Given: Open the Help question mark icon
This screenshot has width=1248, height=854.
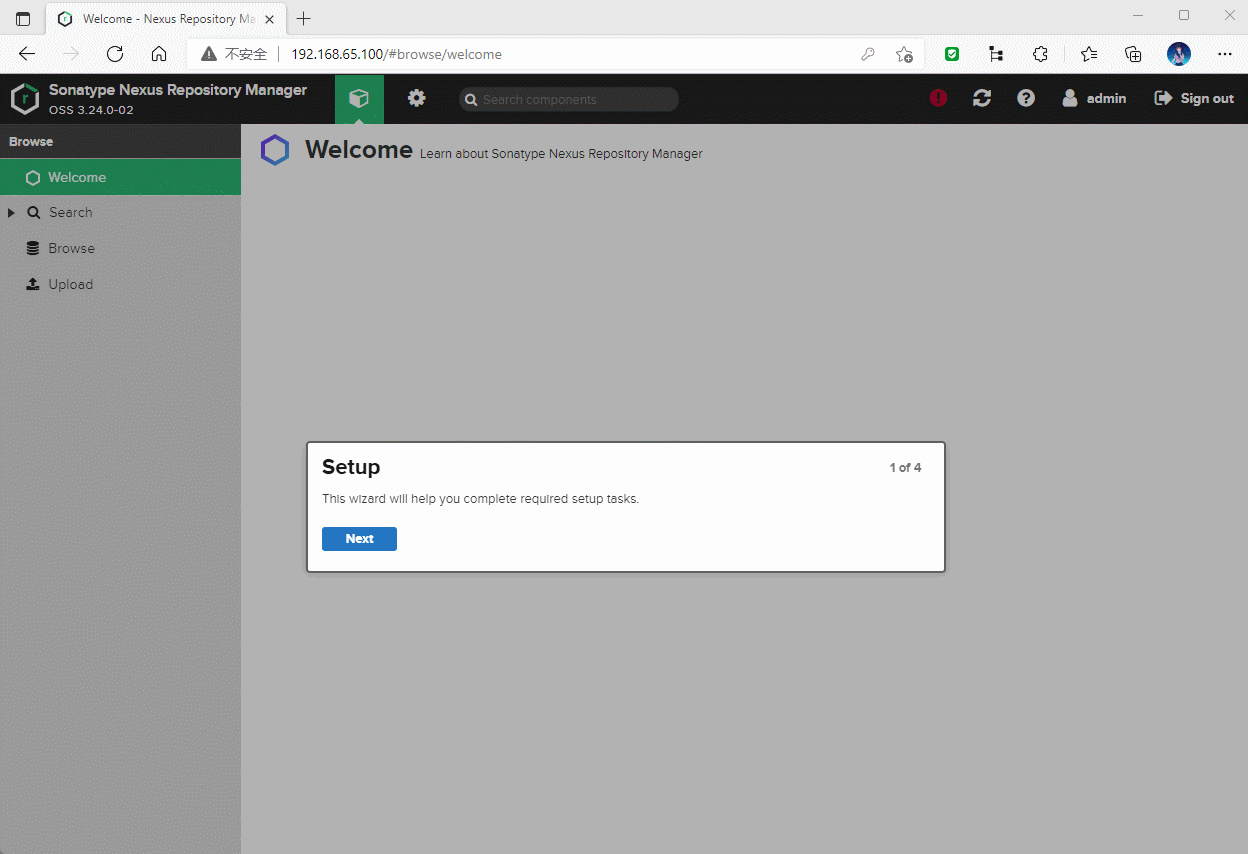Looking at the screenshot, I should [x=1026, y=98].
